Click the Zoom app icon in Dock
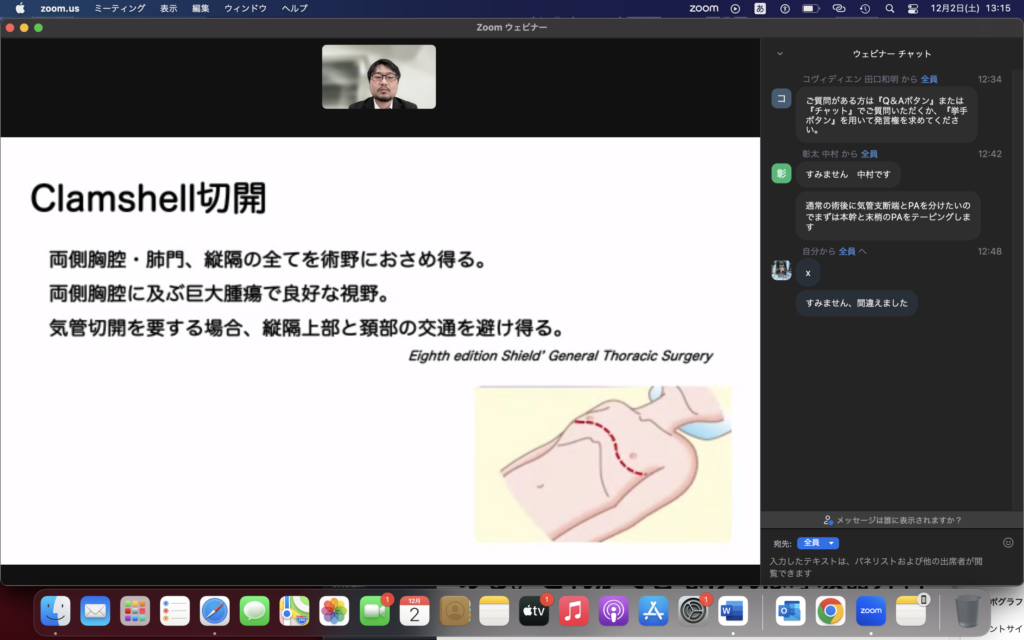Image resolution: width=1024 pixels, height=640 pixels. [870, 610]
